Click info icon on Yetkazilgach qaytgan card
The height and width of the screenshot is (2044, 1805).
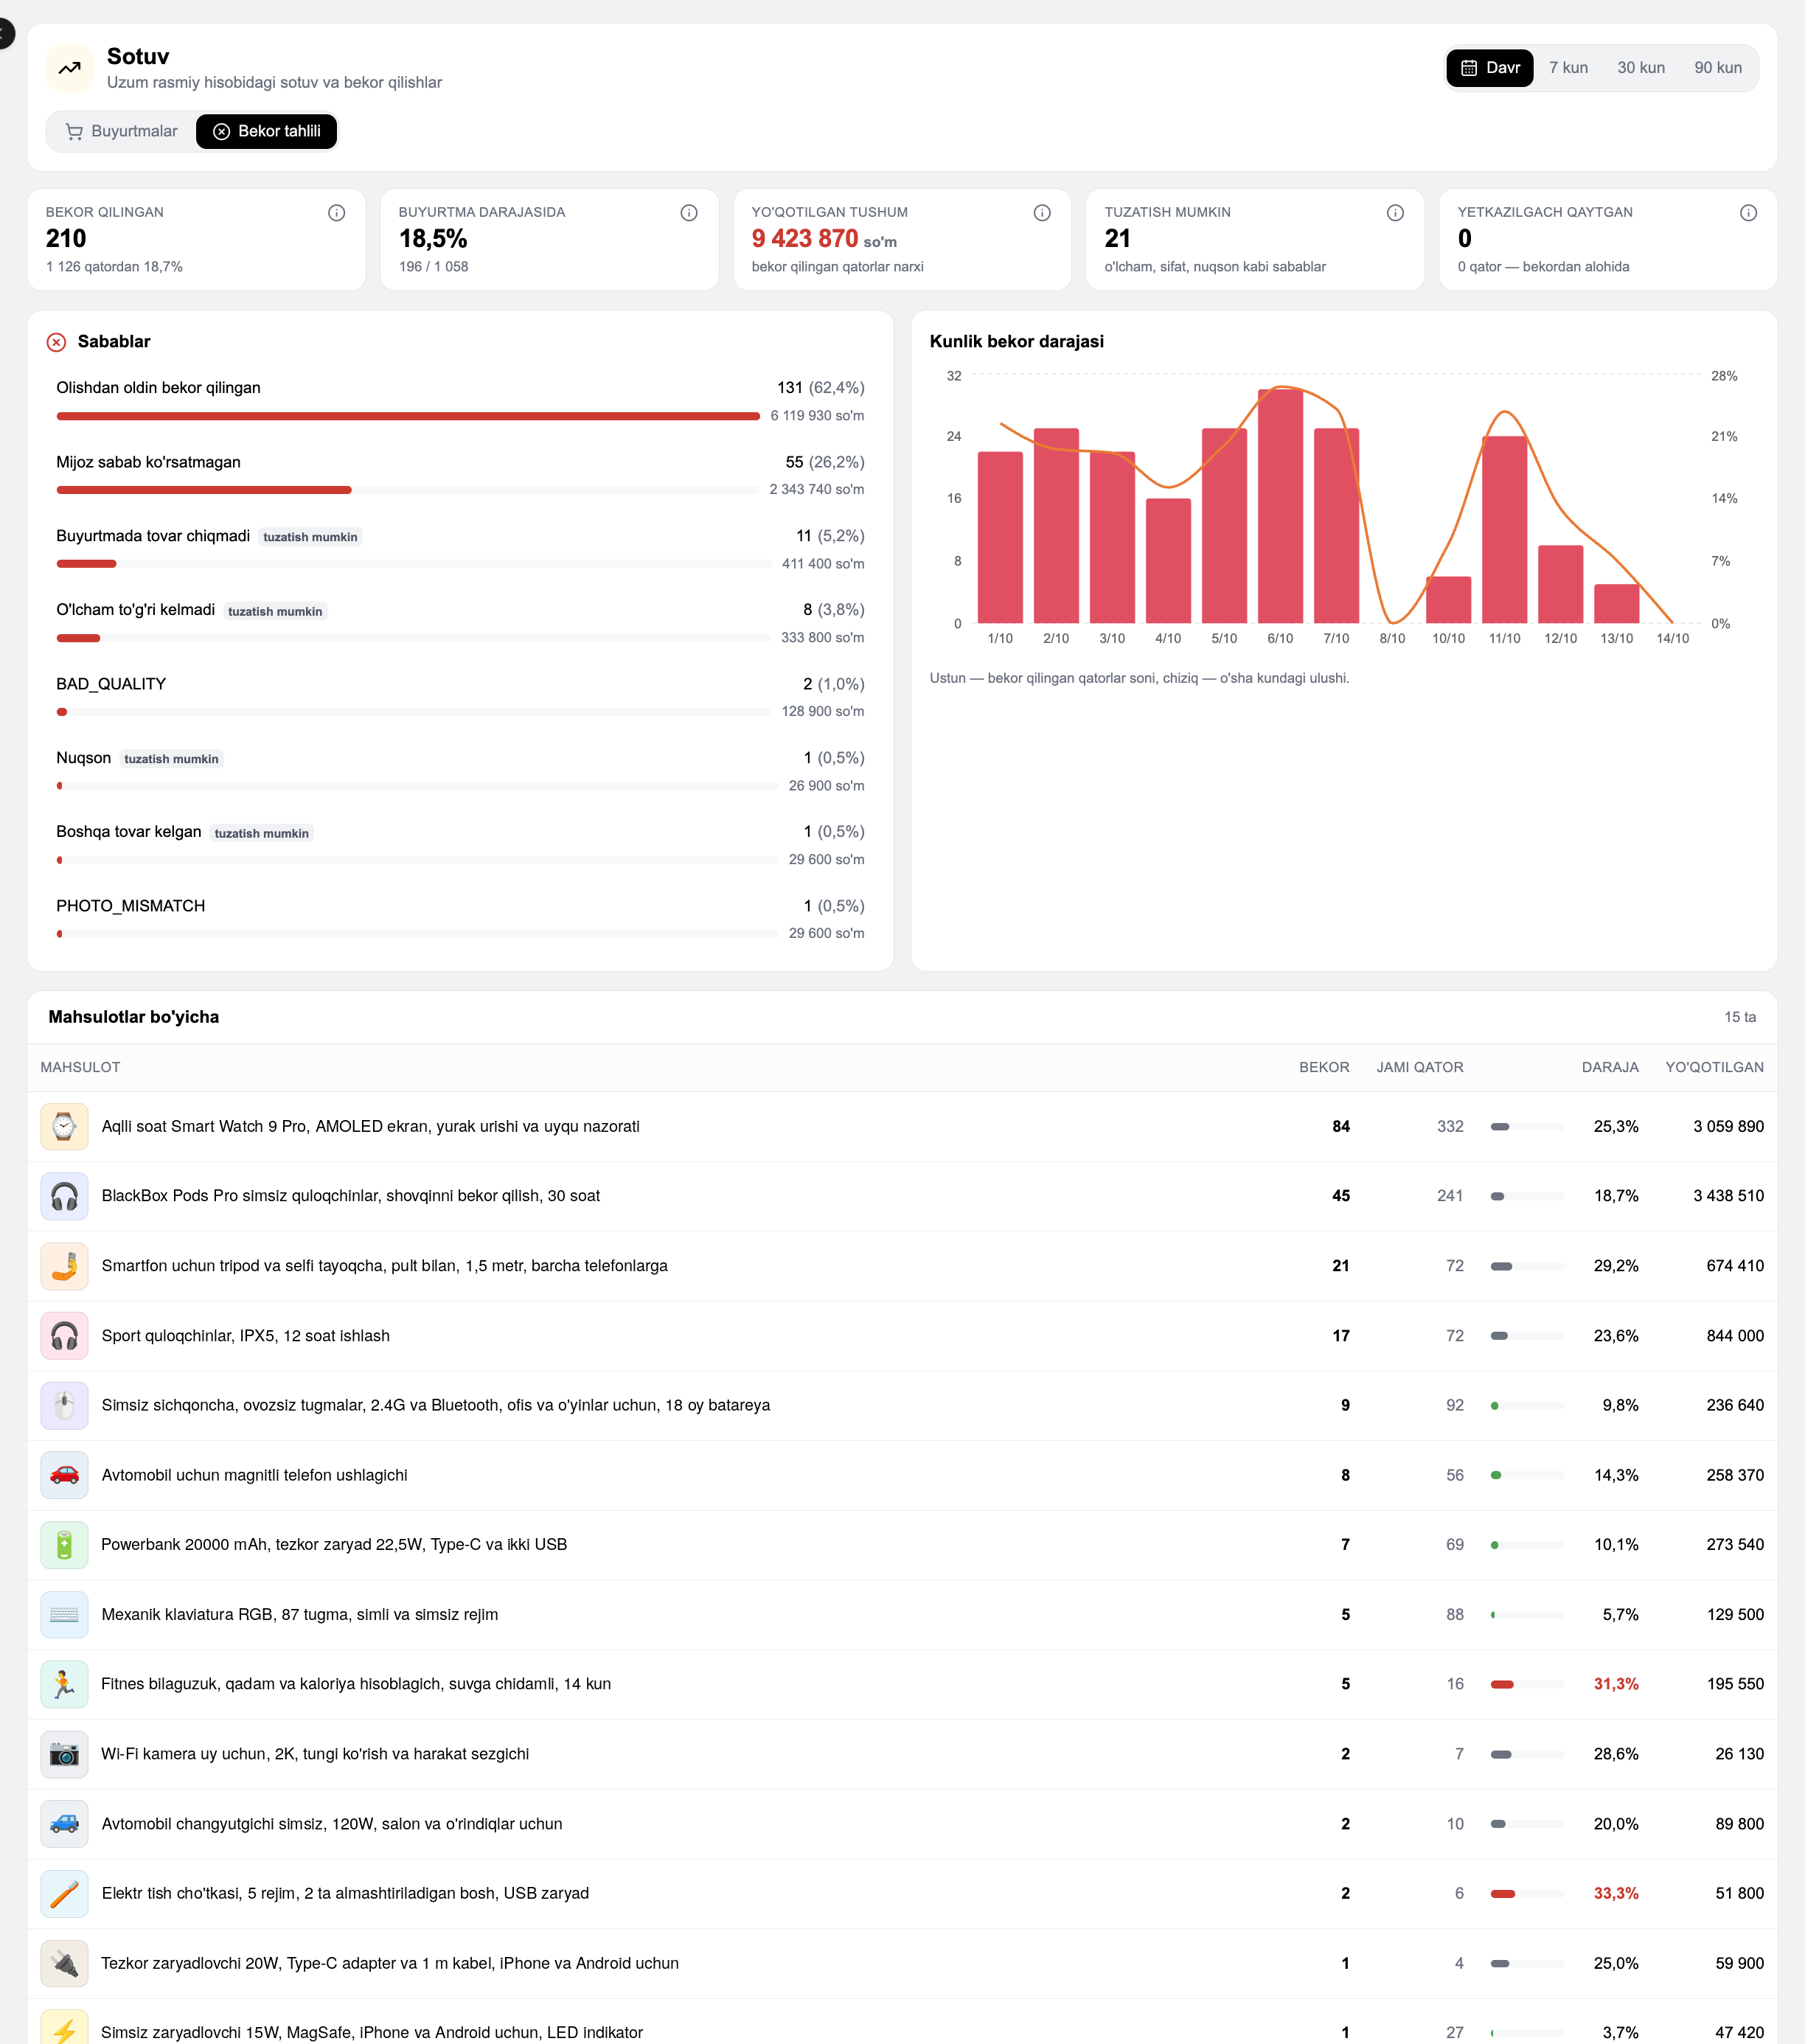[1748, 213]
